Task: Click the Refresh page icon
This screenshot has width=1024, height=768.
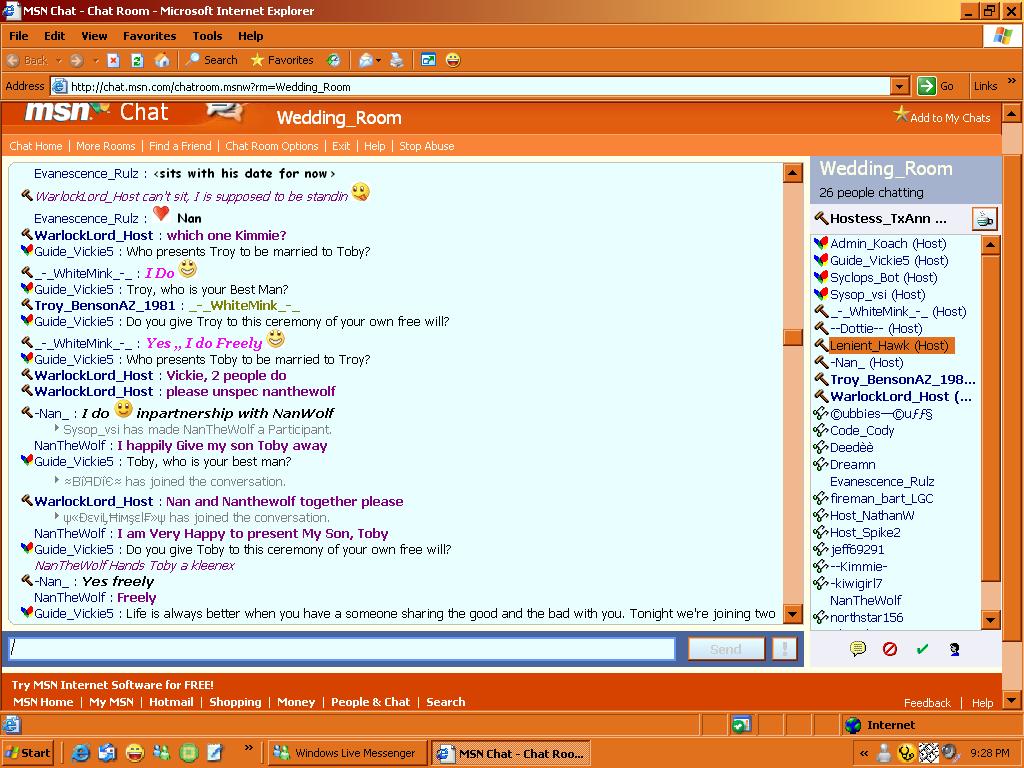Action: pyautogui.click(x=137, y=60)
